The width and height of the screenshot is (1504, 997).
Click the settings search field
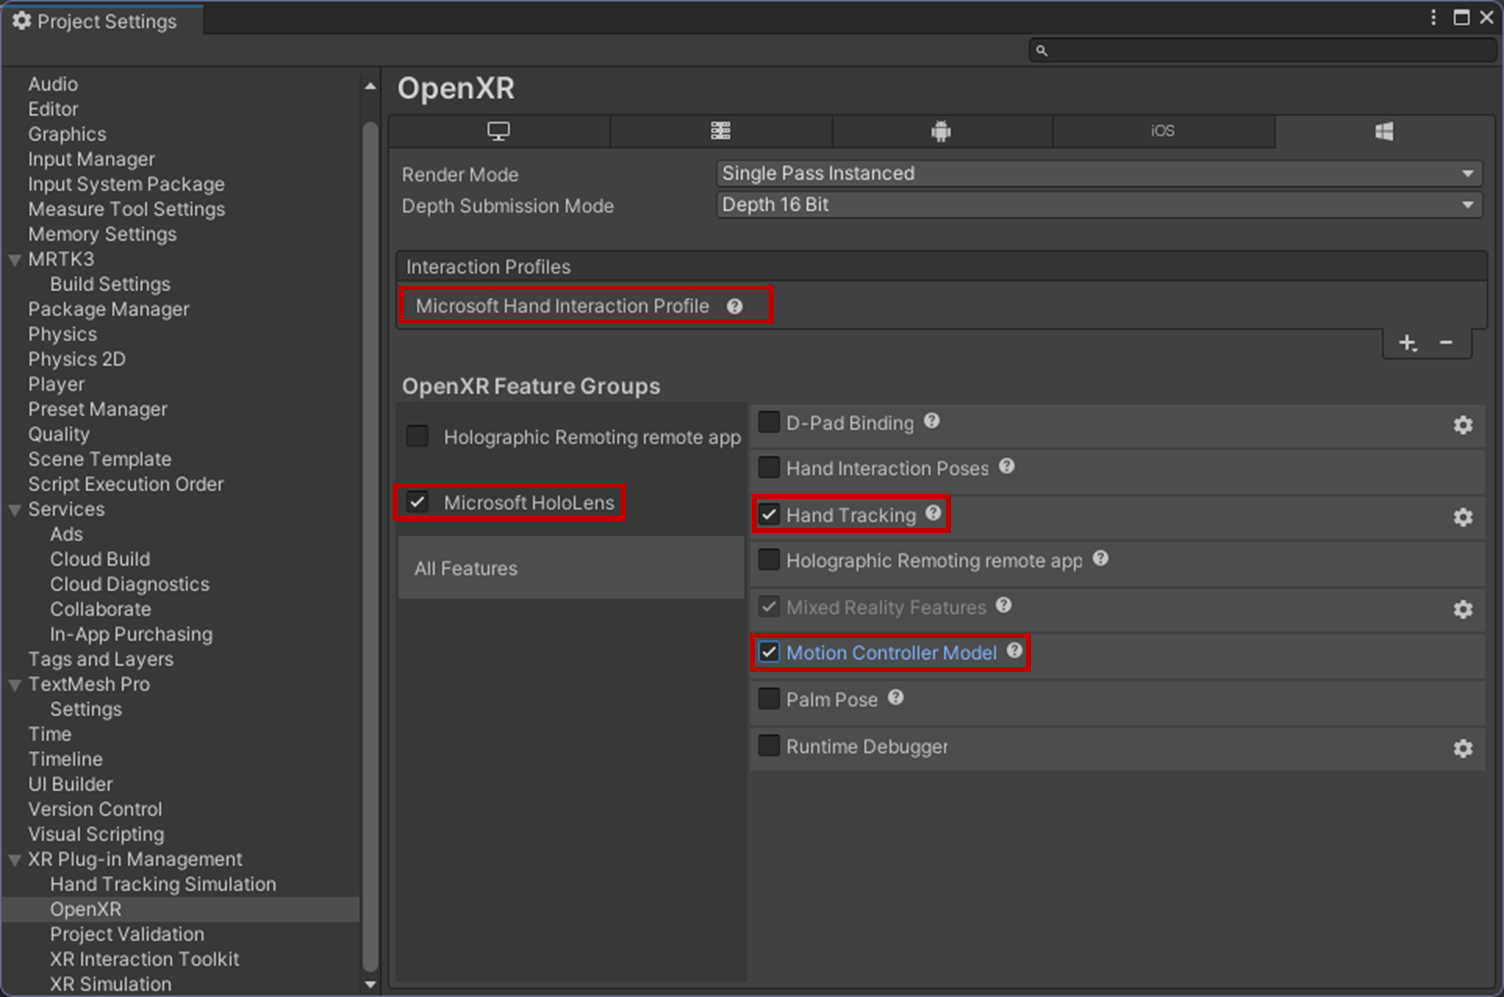(x=1262, y=50)
